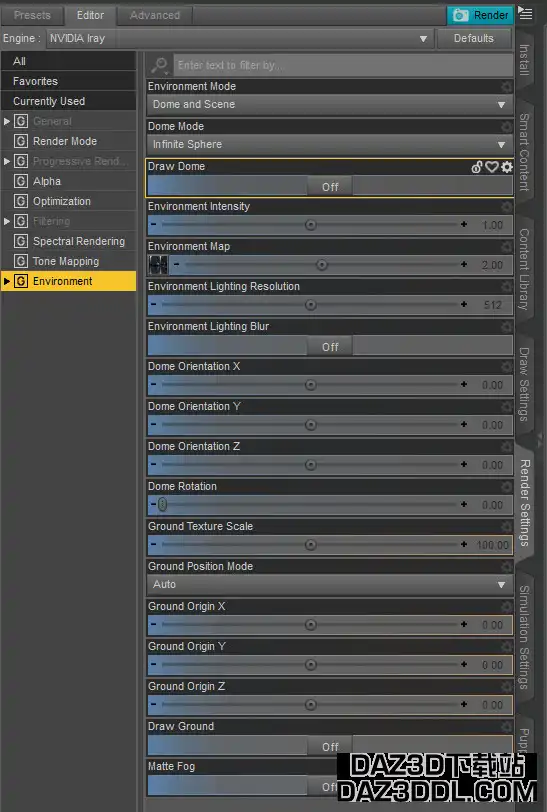Toggle the Draw Ground Off switch

(330, 746)
